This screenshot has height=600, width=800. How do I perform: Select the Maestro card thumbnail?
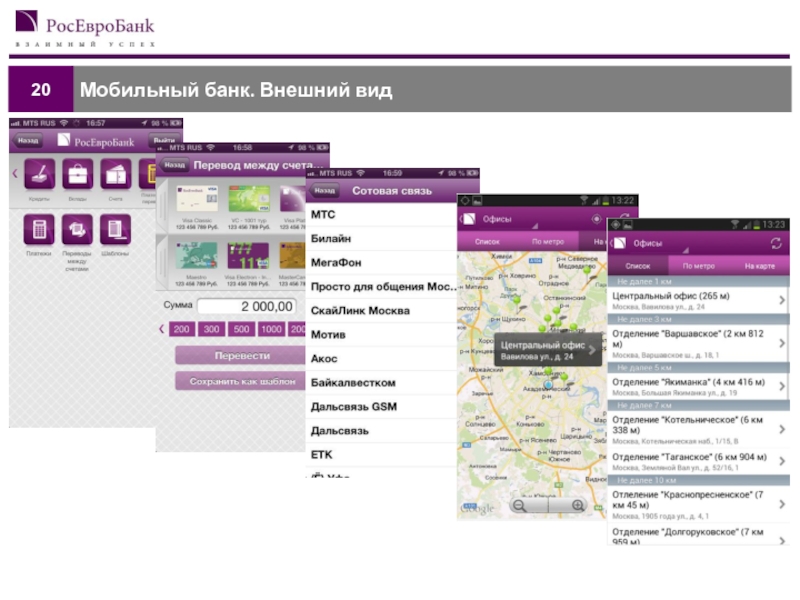[x=196, y=255]
